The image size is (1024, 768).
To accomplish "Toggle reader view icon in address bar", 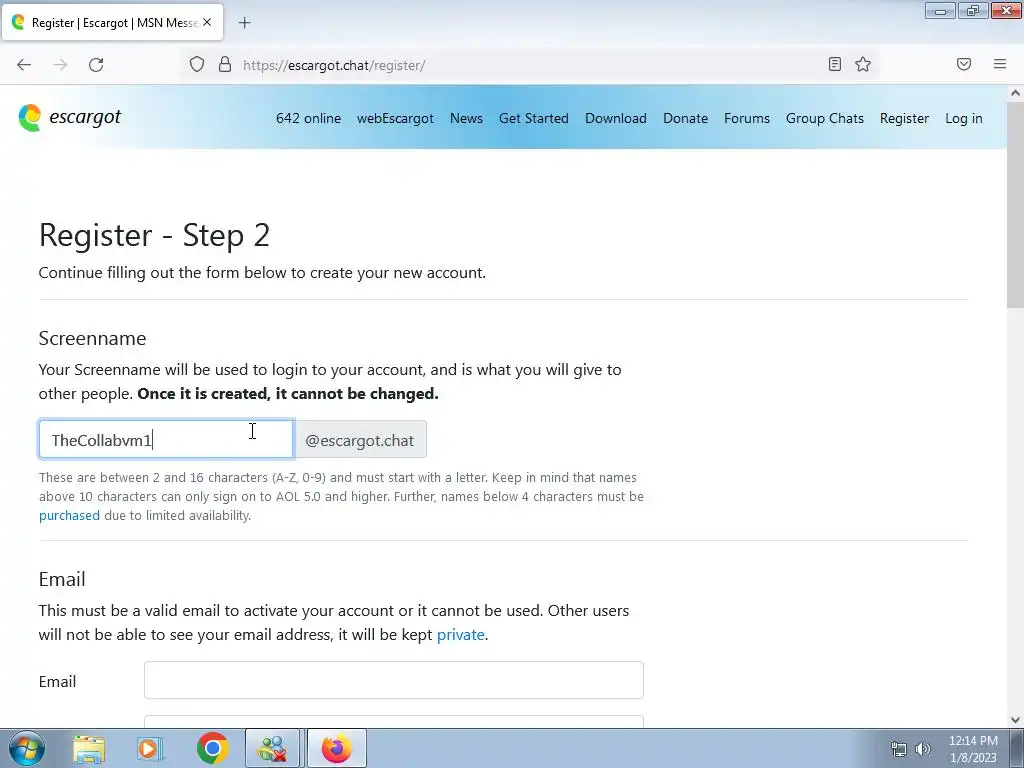I will pyautogui.click(x=835, y=64).
